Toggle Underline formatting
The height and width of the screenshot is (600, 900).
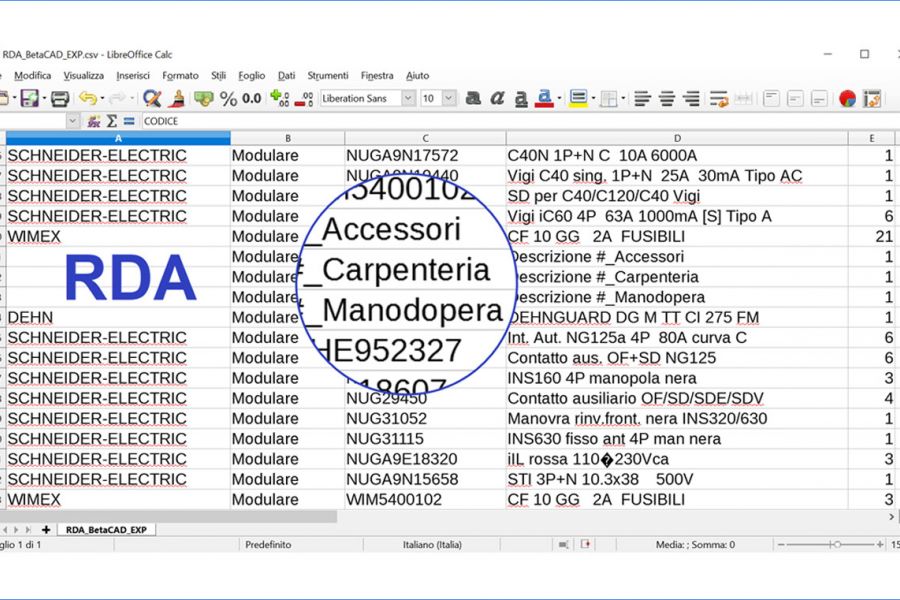[521, 99]
